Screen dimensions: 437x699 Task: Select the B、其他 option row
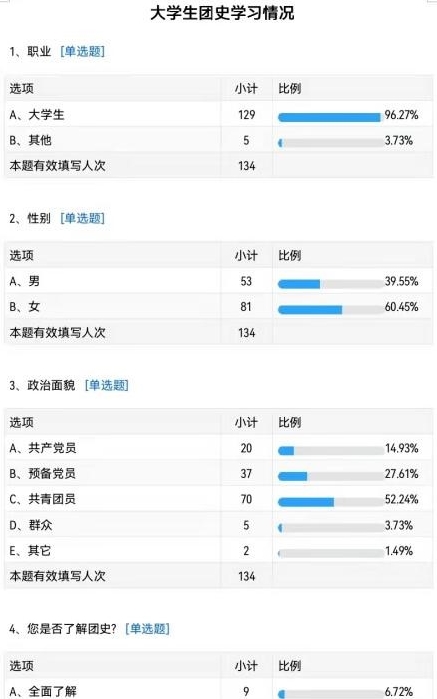218,140
